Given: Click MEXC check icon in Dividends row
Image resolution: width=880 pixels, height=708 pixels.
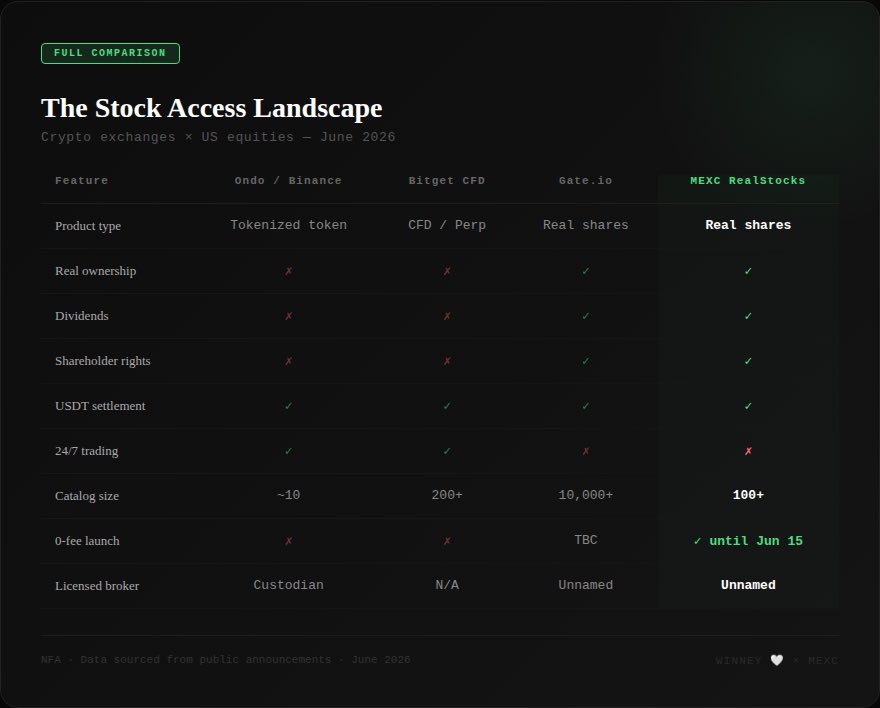Looking at the screenshot, I should 748,316.
